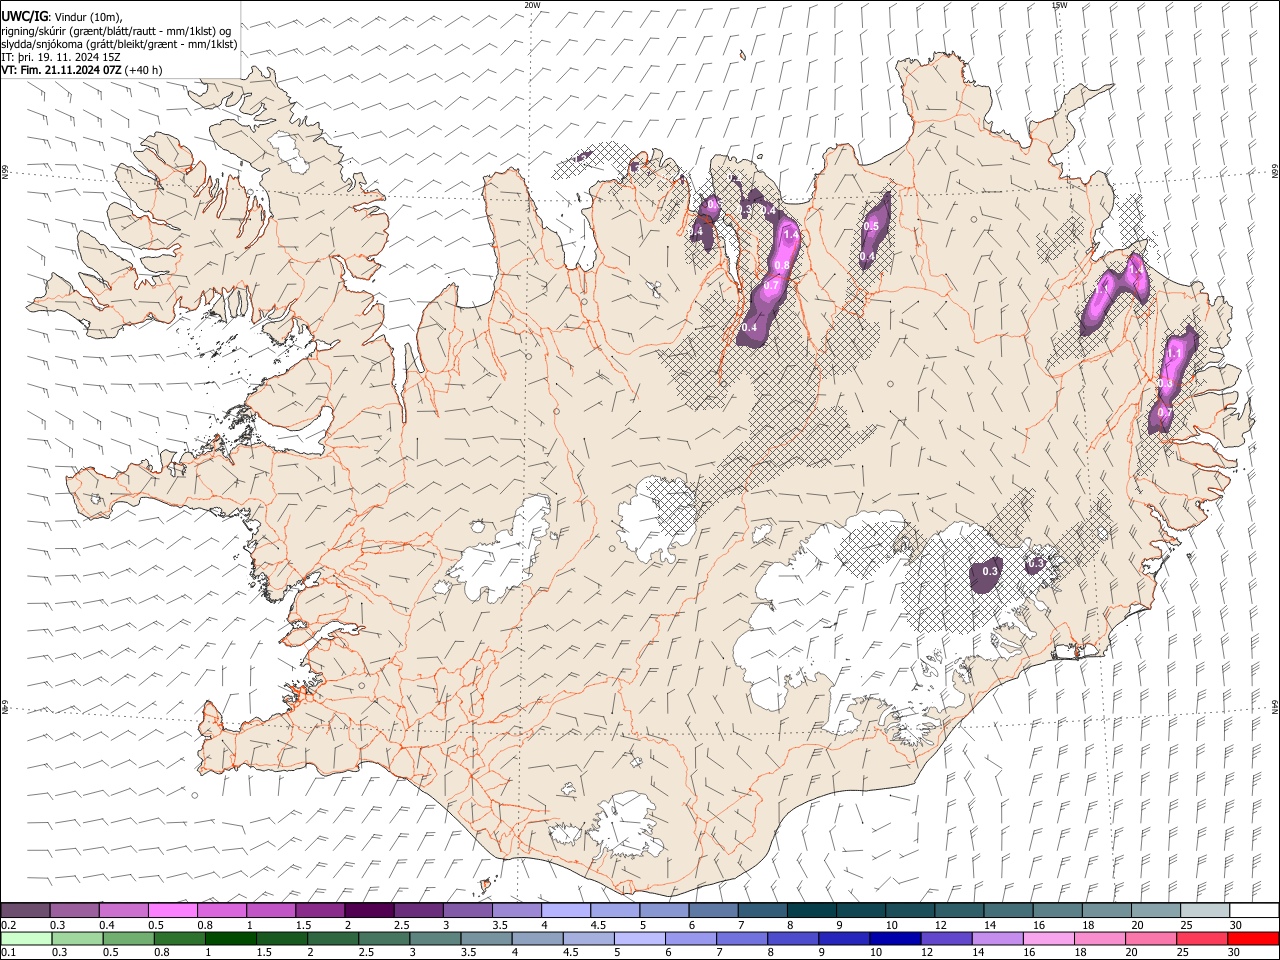Viewport: 1280px width, 960px height.
Task: Select the 20–25 salmon pink swatch, lower legend
Action: [x=1151, y=938]
